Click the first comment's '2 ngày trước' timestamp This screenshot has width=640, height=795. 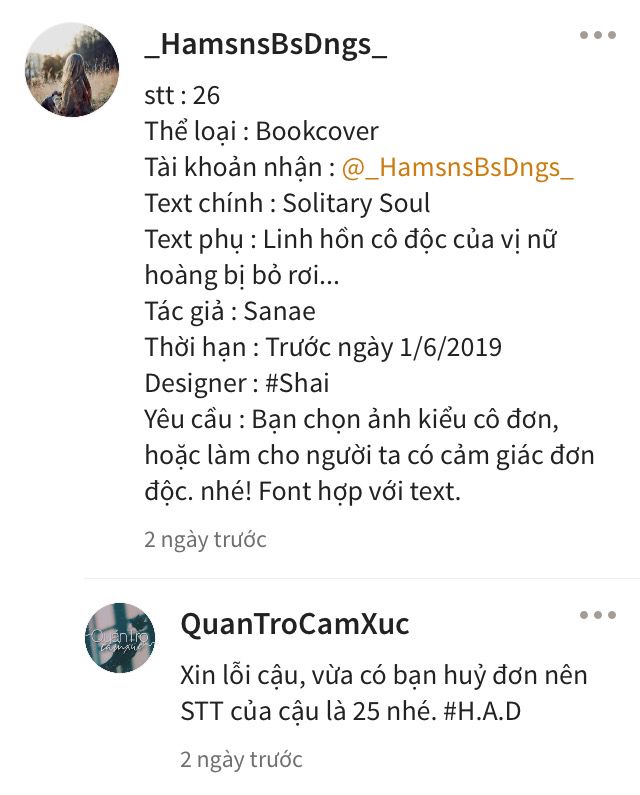pyautogui.click(x=205, y=539)
